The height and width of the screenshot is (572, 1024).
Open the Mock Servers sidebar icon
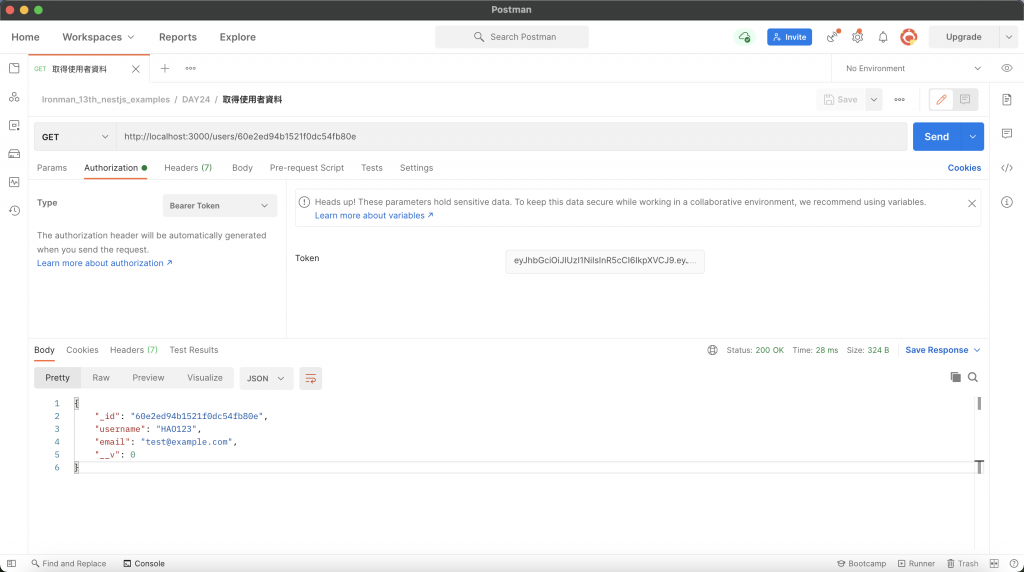[x=14, y=154]
